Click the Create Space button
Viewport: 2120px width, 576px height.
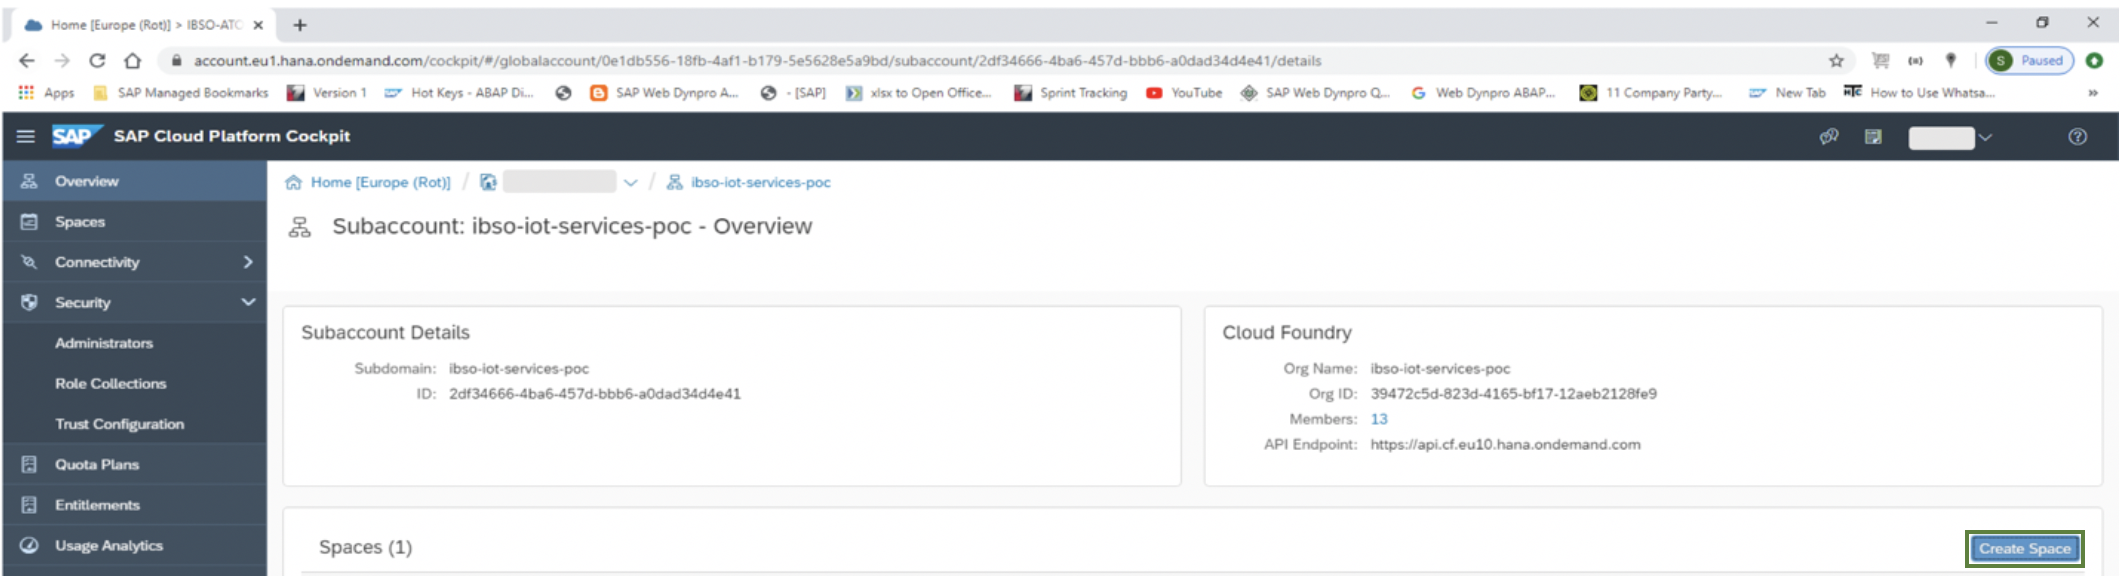(x=2025, y=548)
